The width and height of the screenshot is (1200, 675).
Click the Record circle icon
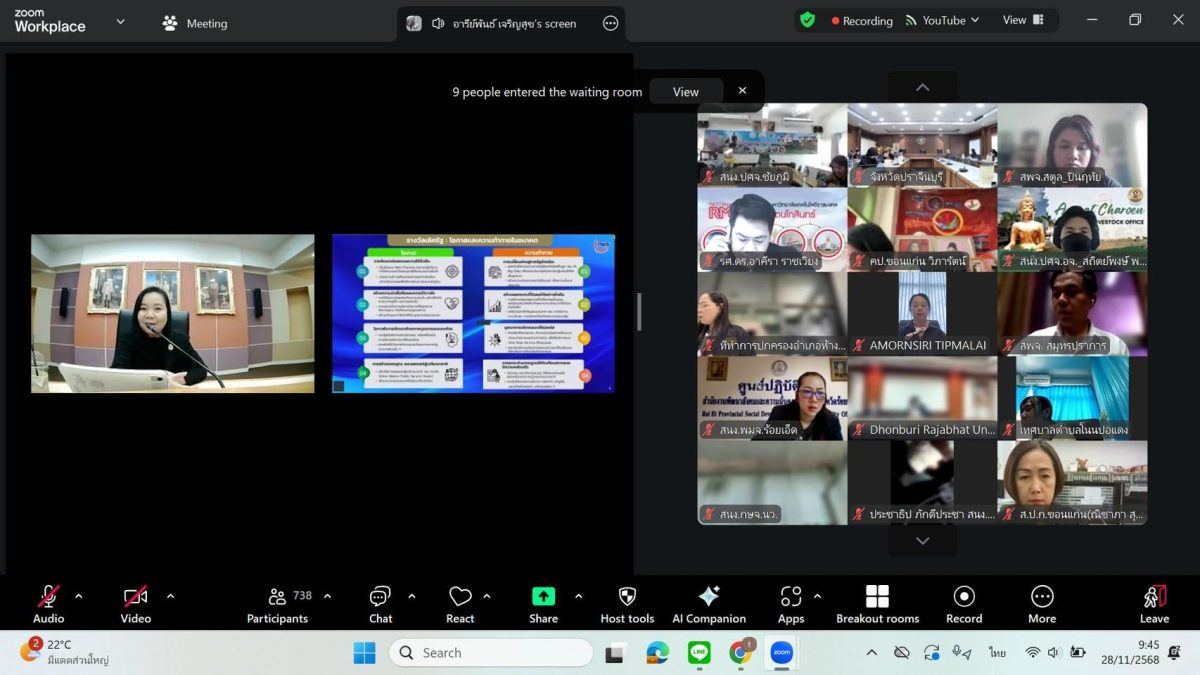point(964,597)
